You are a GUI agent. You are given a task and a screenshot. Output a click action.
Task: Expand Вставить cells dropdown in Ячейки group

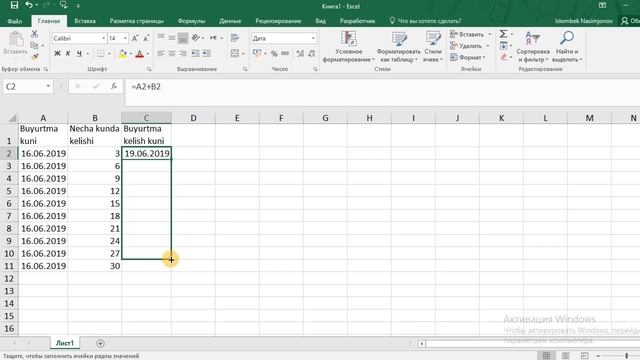pos(490,34)
